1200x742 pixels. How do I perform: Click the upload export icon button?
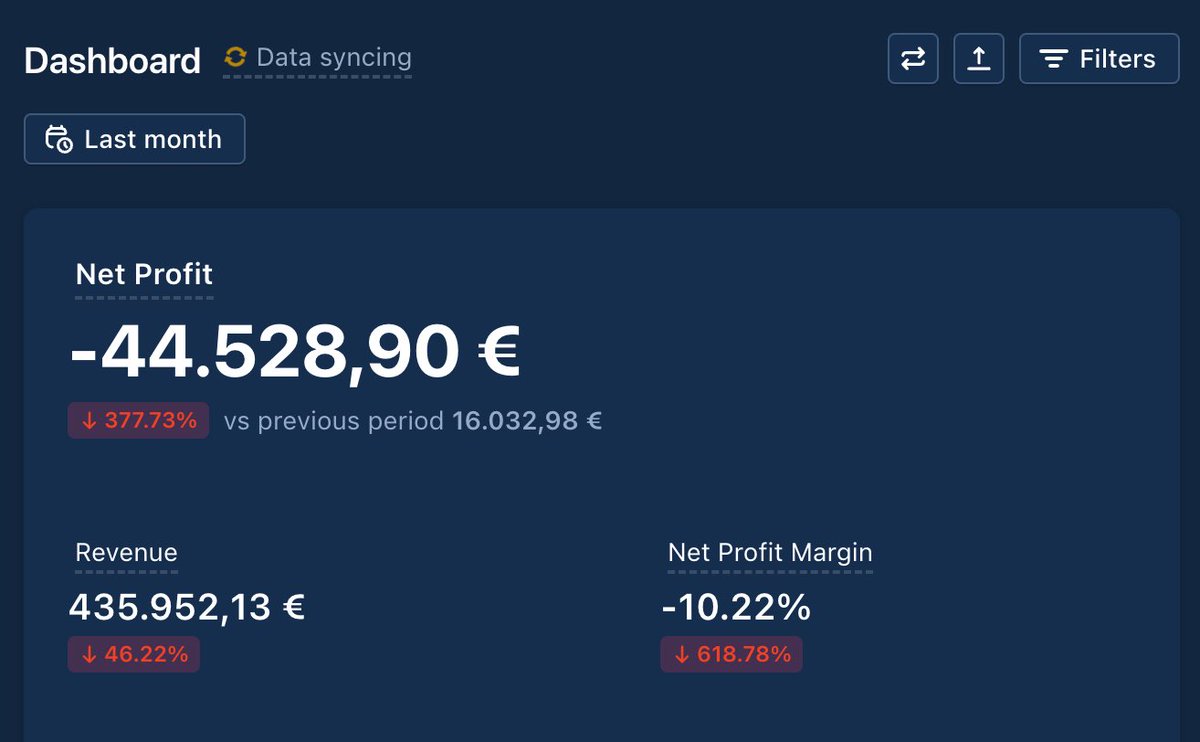point(979,59)
